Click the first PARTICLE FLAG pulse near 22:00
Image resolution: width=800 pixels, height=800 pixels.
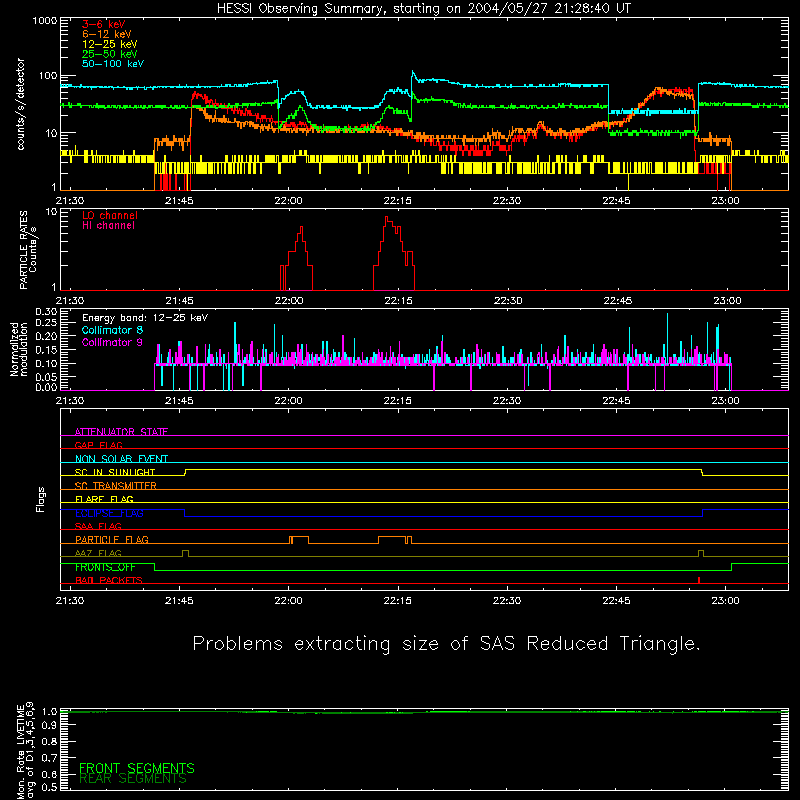click(299, 540)
